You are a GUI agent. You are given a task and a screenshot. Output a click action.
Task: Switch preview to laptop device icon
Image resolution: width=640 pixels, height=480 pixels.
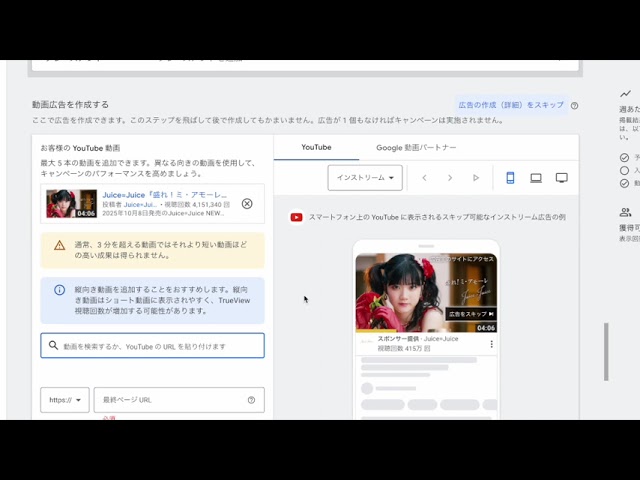(536, 178)
